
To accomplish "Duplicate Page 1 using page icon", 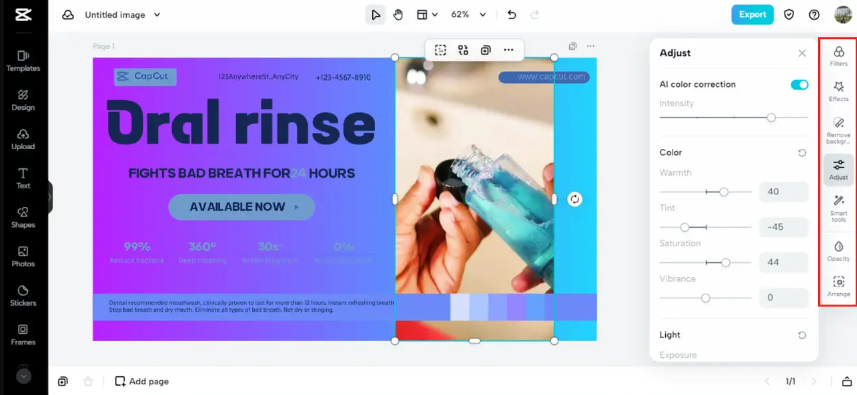I will [573, 46].
